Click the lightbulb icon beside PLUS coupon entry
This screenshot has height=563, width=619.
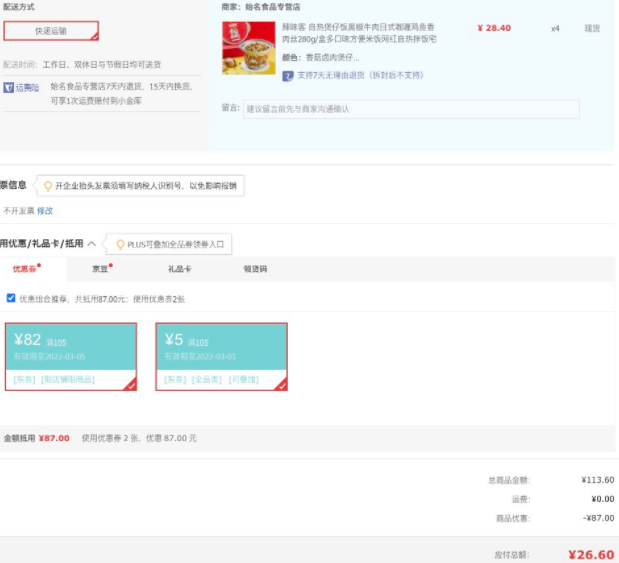click(120, 244)
